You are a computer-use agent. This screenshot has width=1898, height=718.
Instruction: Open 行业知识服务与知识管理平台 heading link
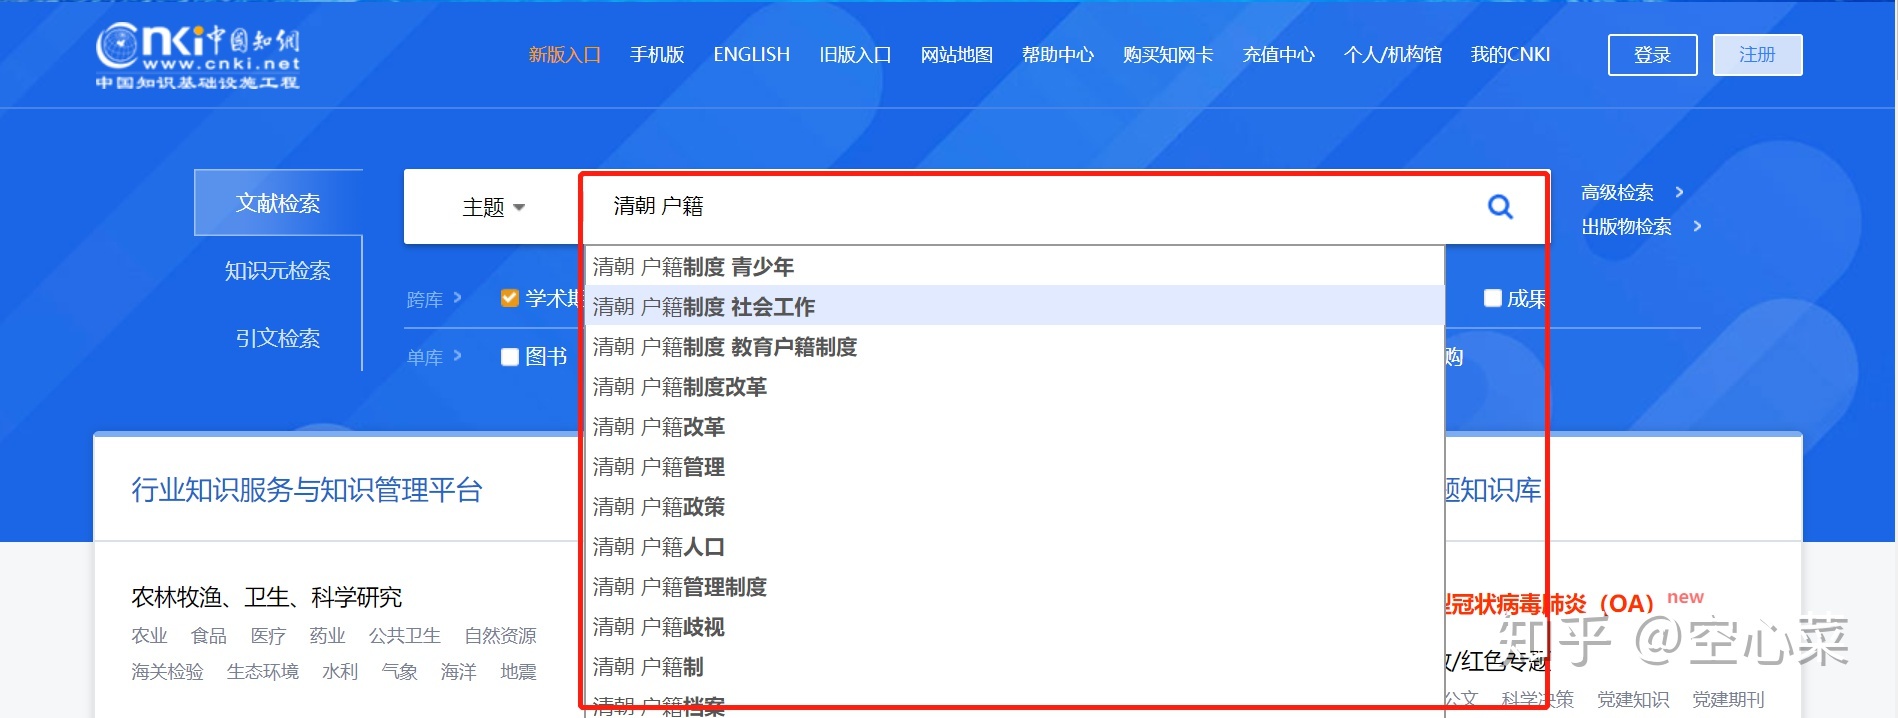pos(307,490)
